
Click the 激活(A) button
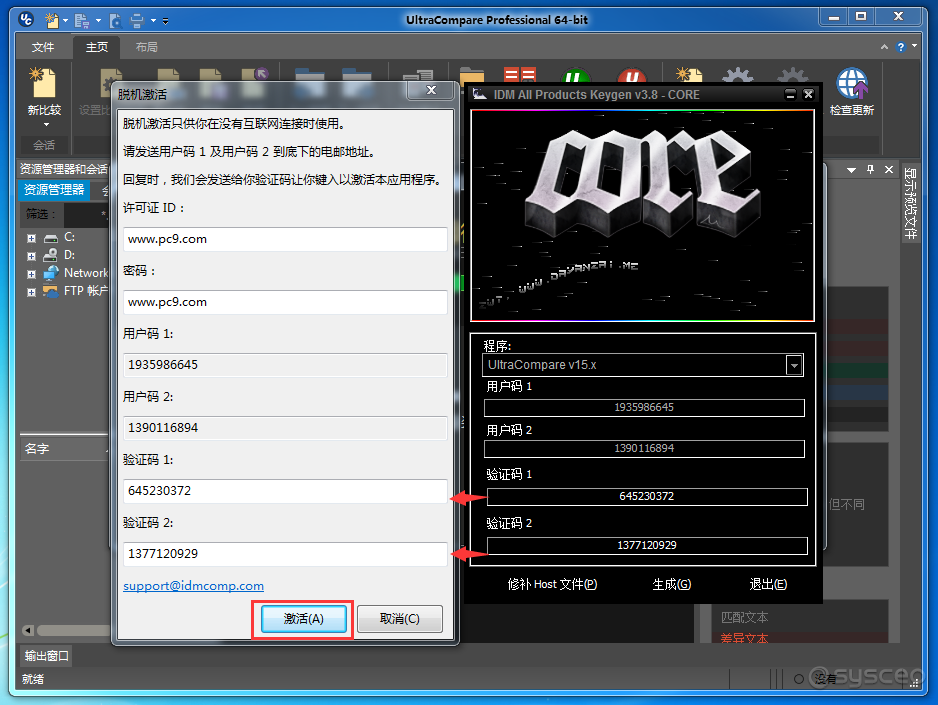click(303, 619)
